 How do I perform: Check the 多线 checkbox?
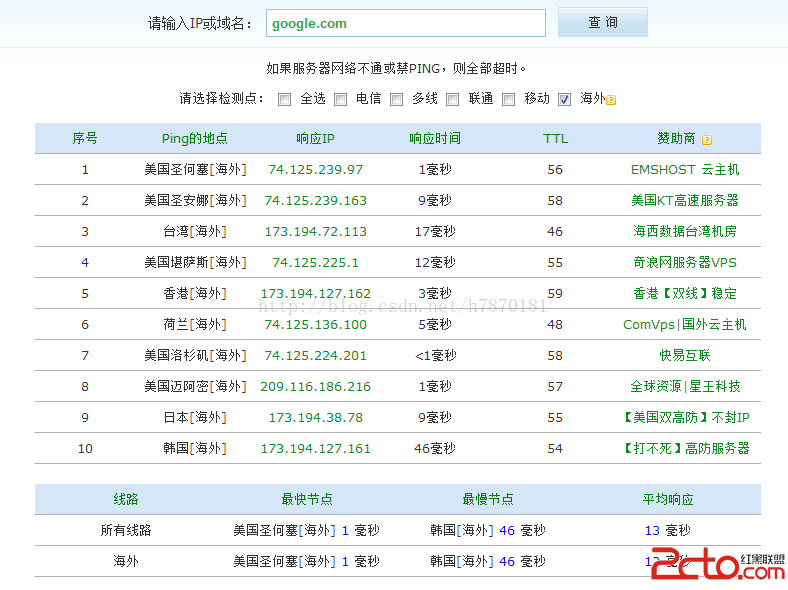[397, 100]
